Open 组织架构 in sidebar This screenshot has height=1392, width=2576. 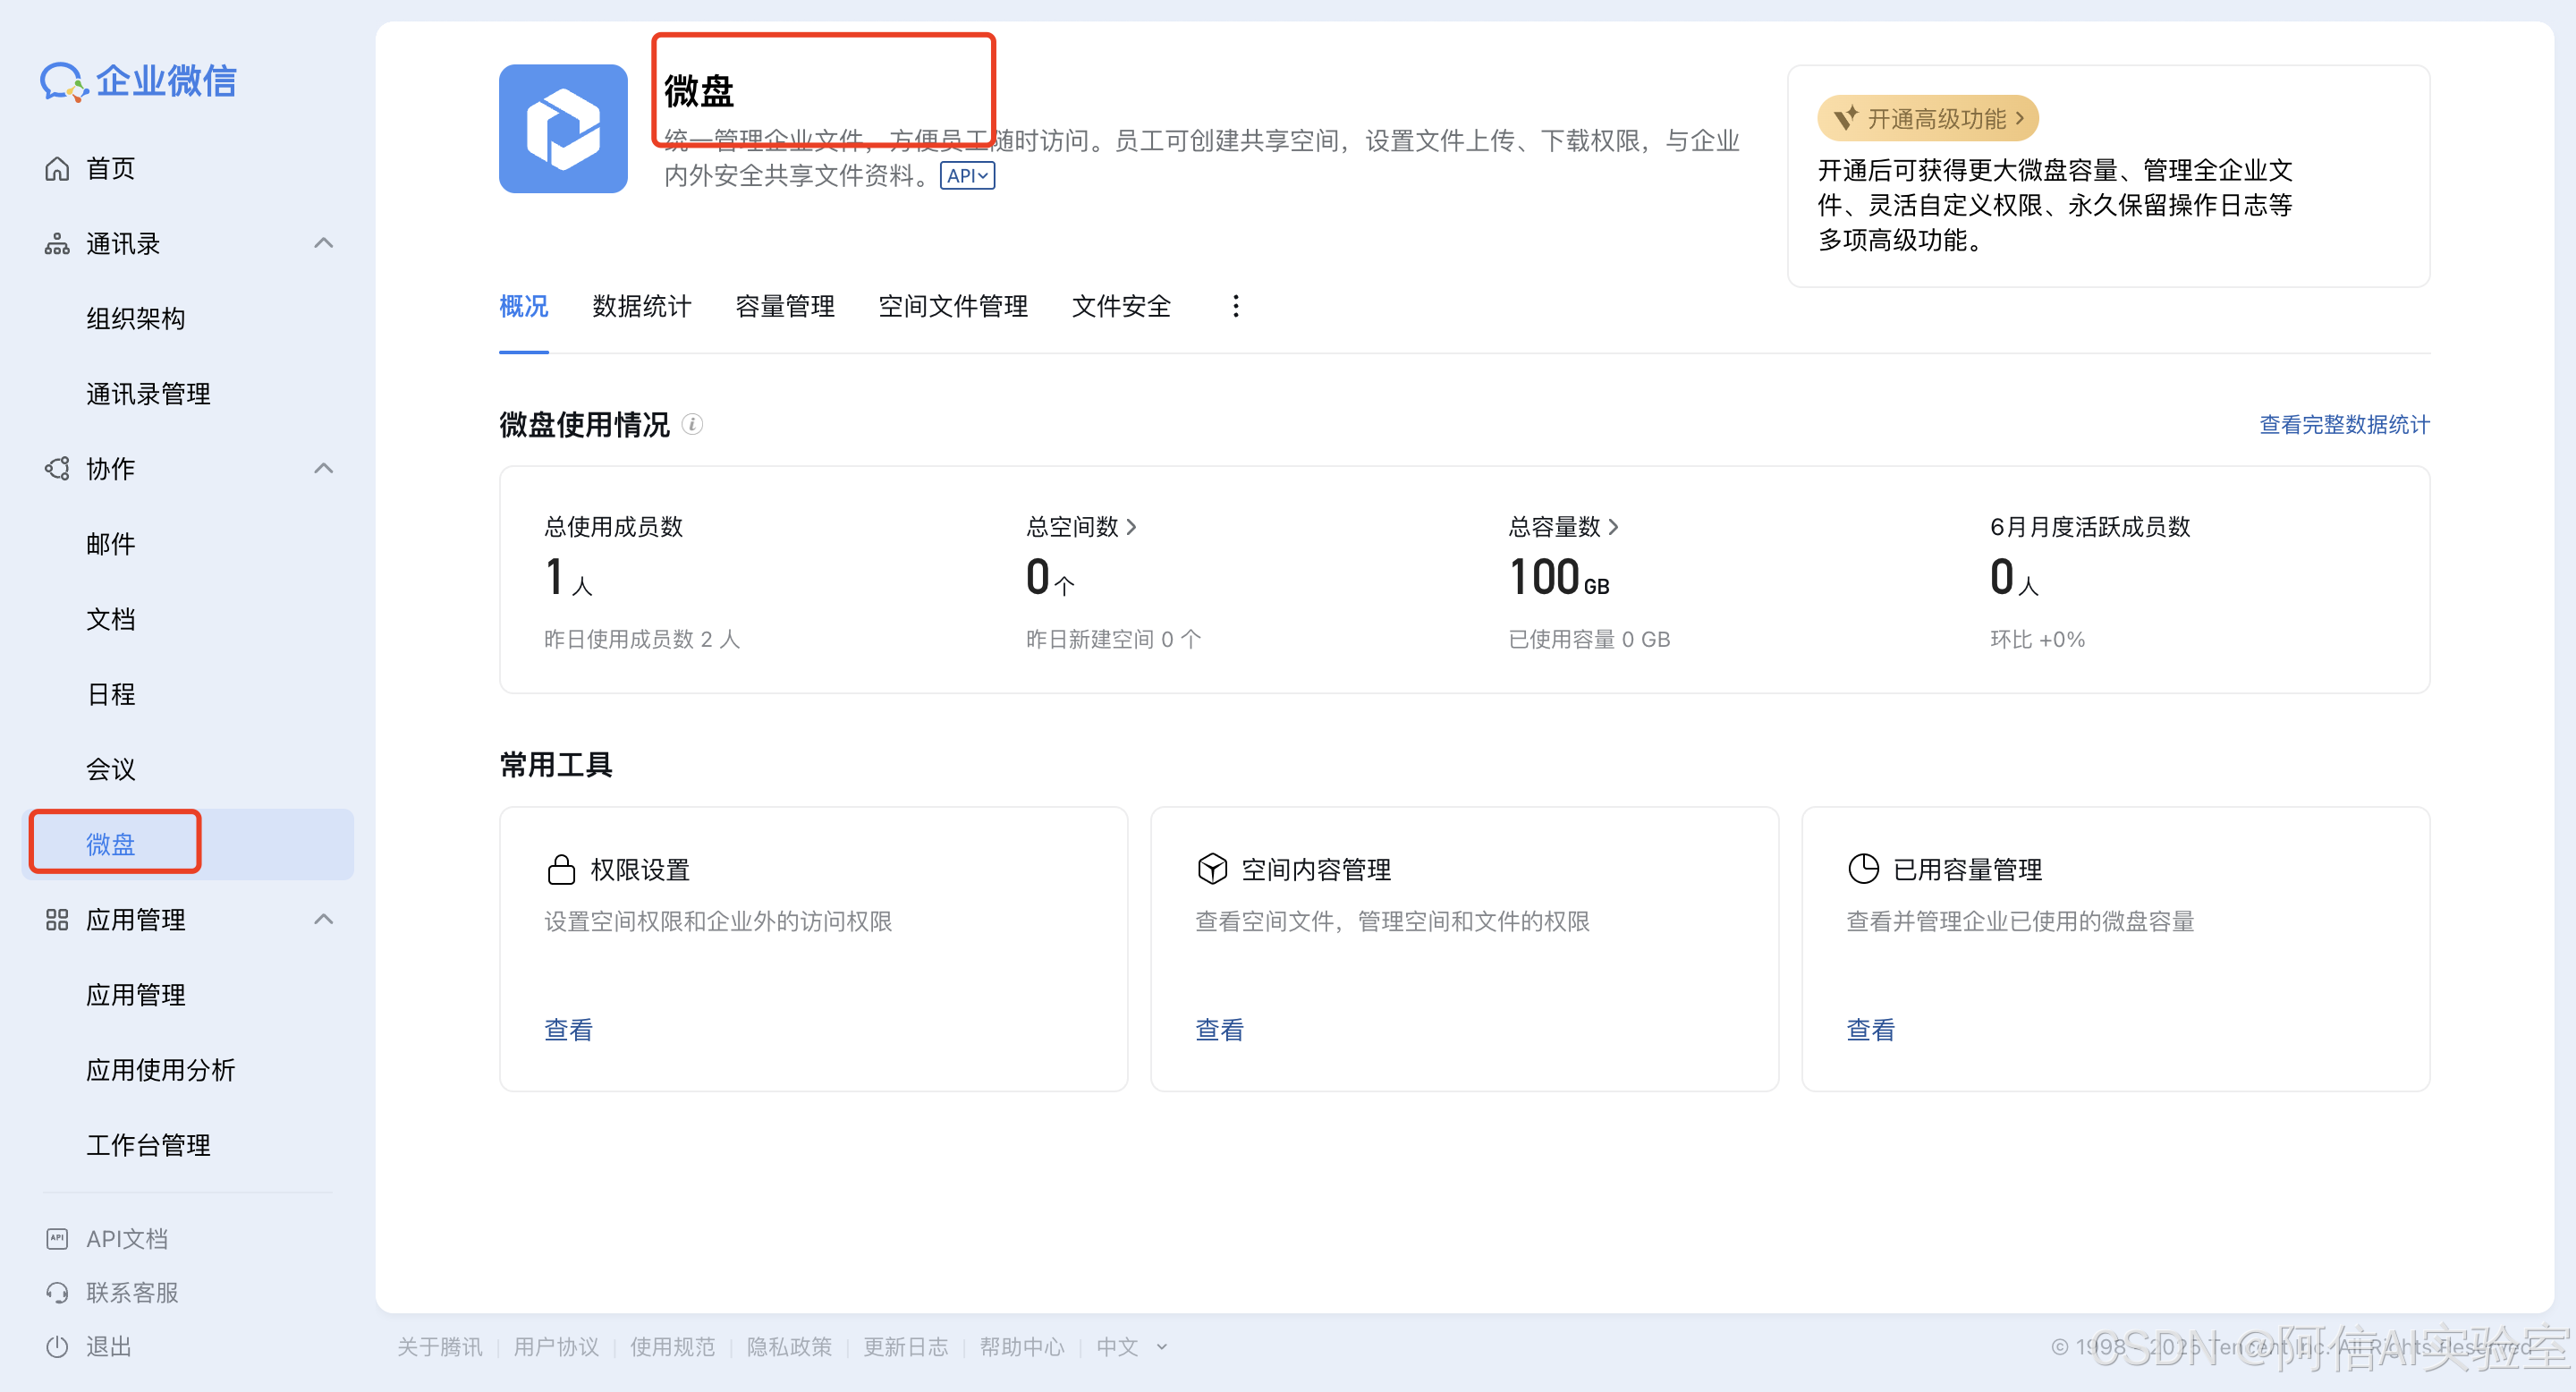135,319
